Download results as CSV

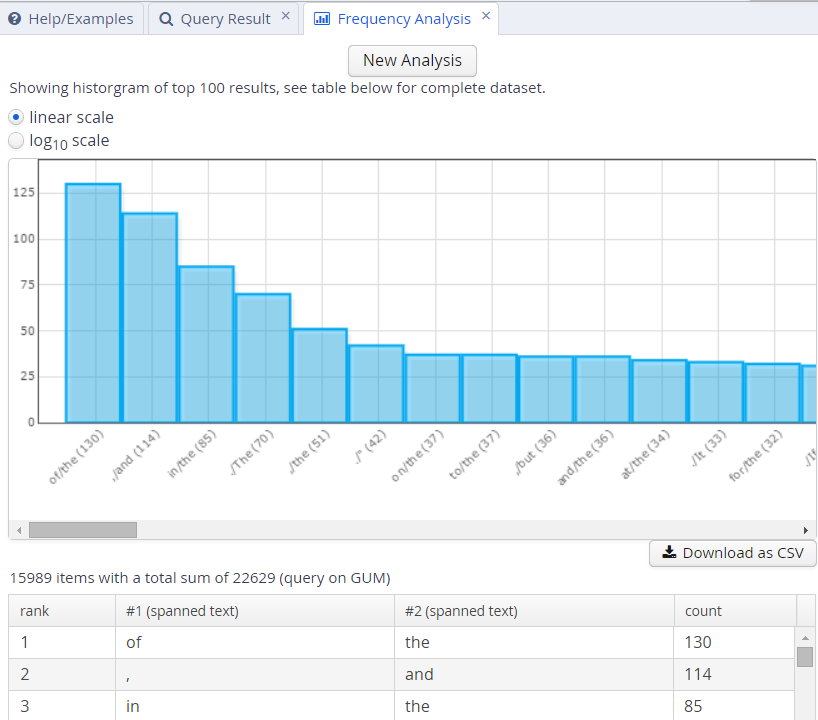pyautogui.click(x=732, y=553)
